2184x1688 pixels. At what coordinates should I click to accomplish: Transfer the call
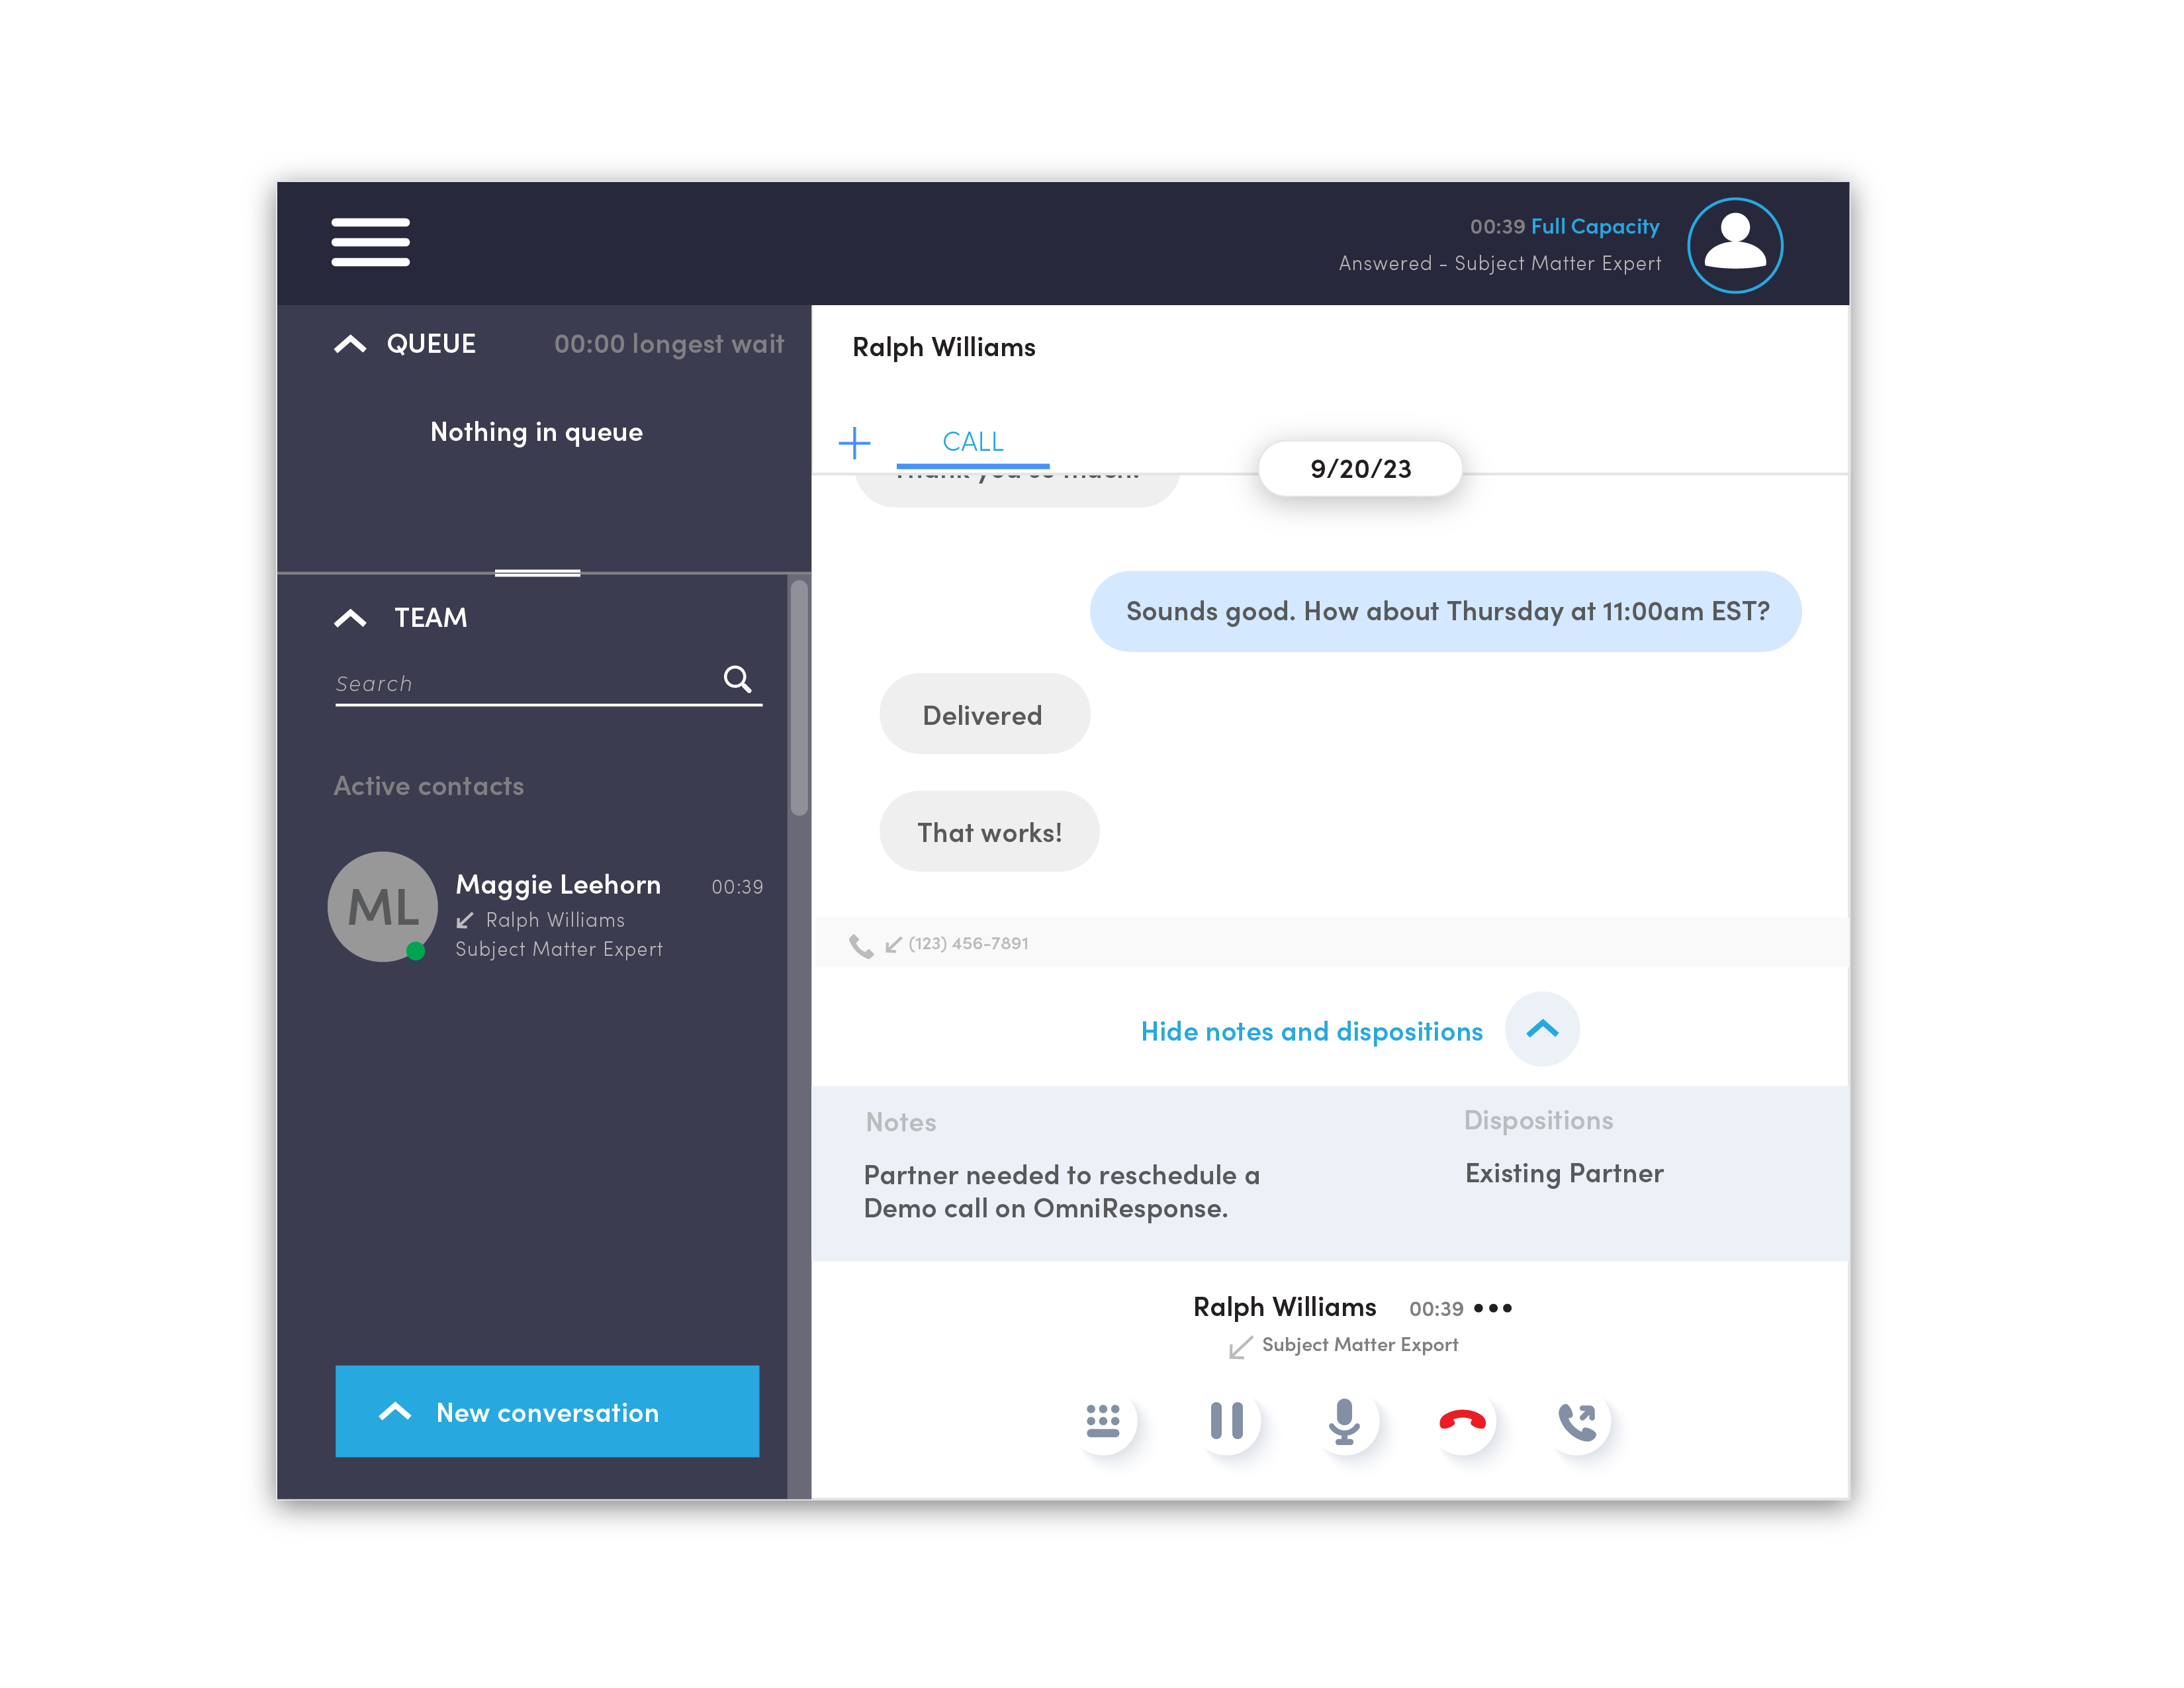point(1578,1420)
